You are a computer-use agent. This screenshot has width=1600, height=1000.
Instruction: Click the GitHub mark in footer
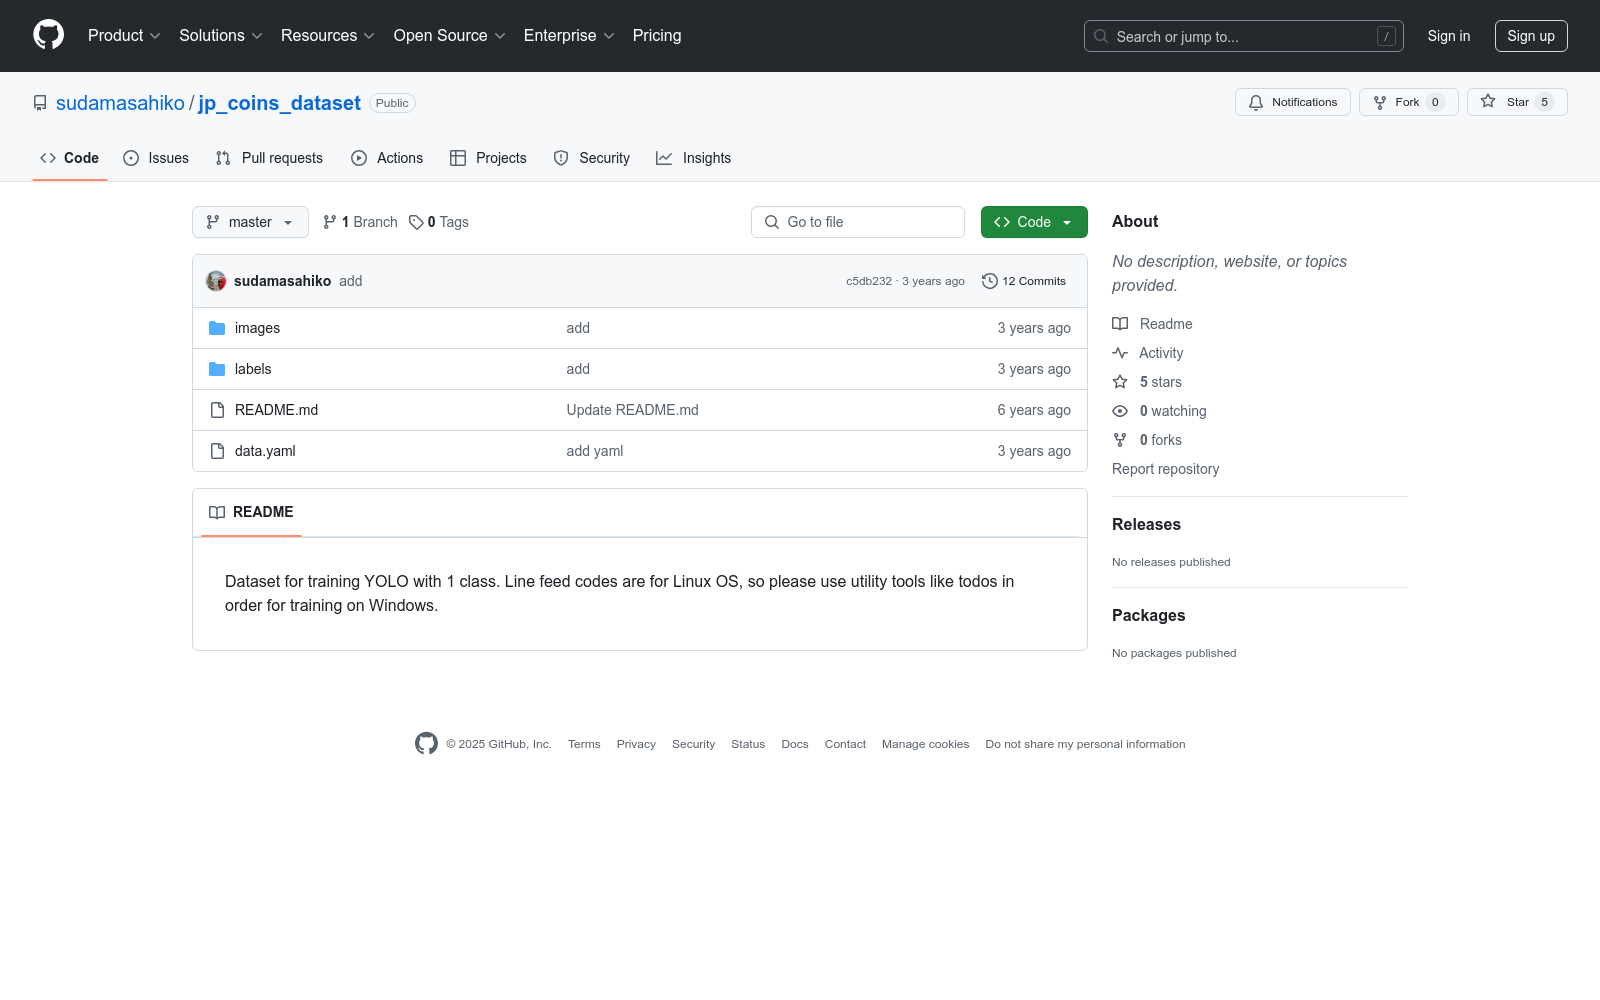(426, 744)
